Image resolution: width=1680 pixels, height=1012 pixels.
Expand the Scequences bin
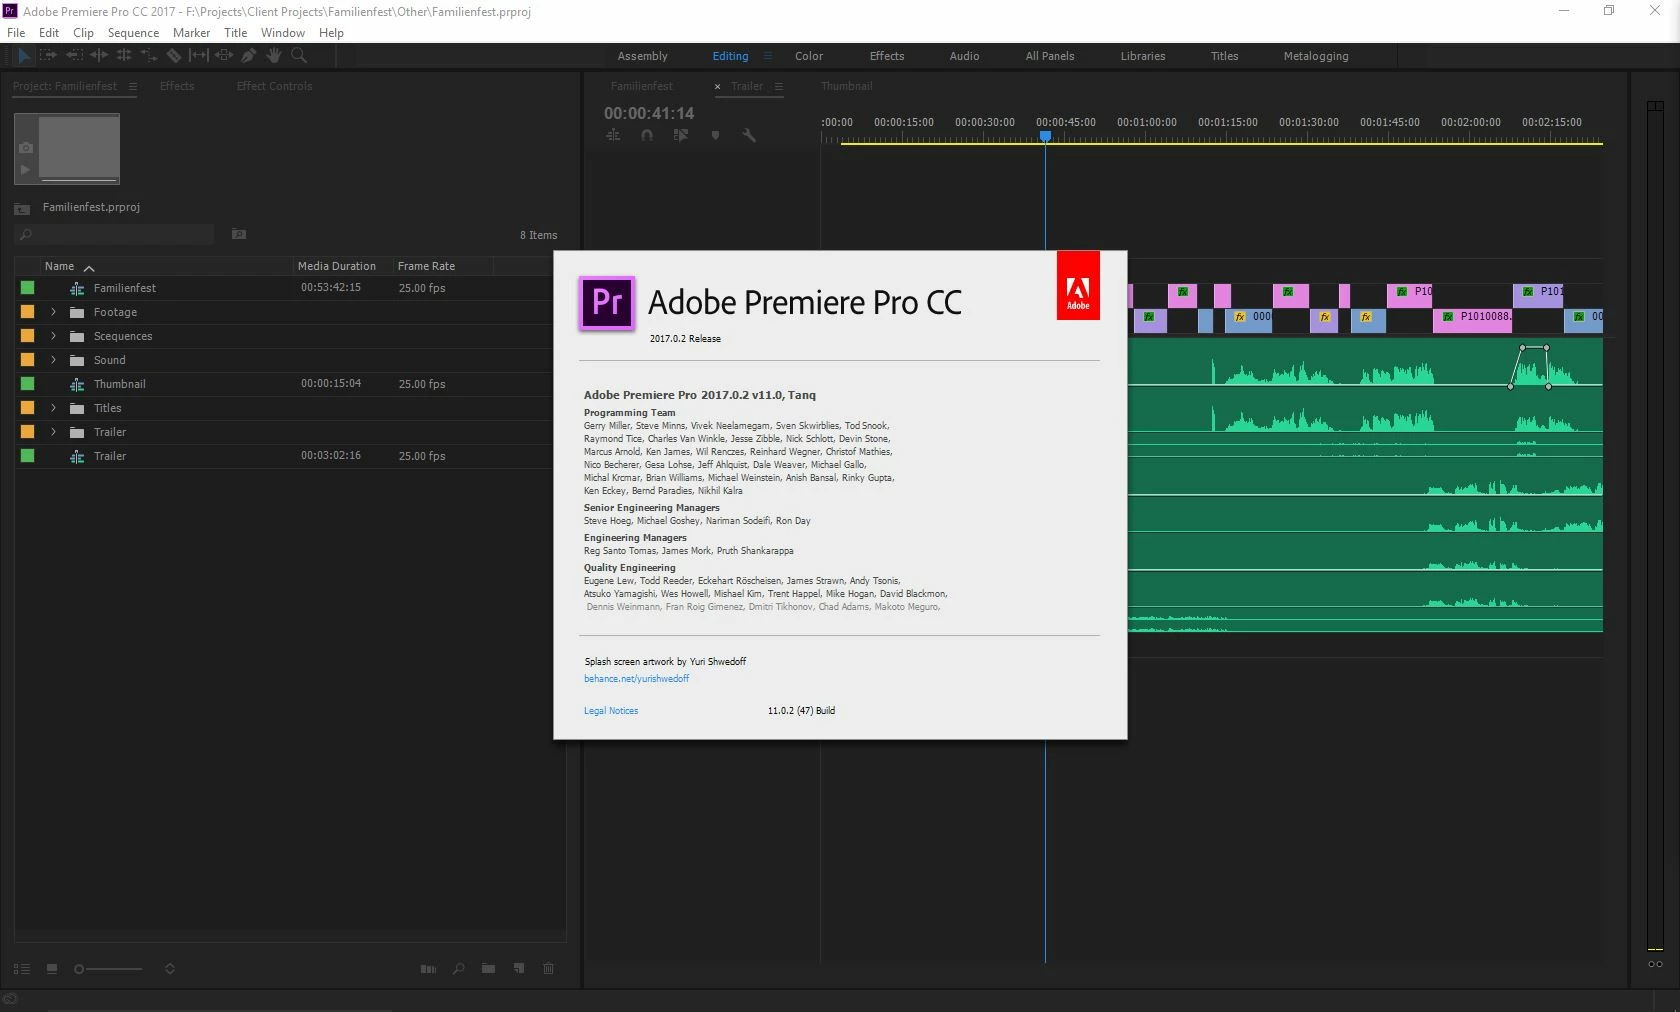pyautogui.click(x=53, y=336)
